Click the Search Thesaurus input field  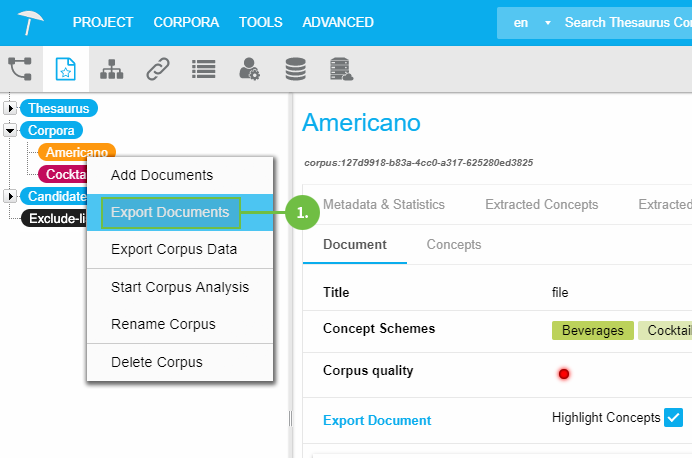[627, 22]
